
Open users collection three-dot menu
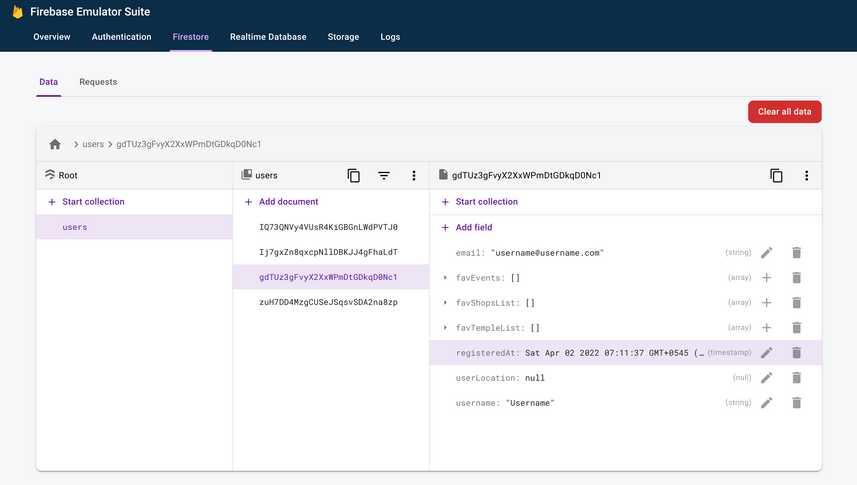pos(413,175)
